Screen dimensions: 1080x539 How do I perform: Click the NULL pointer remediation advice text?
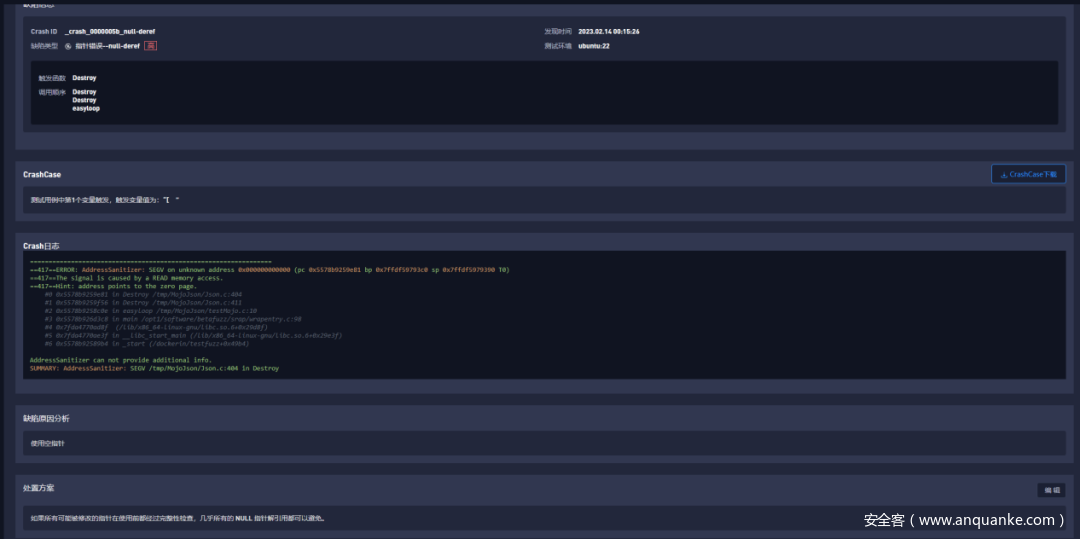click(178, 518)
